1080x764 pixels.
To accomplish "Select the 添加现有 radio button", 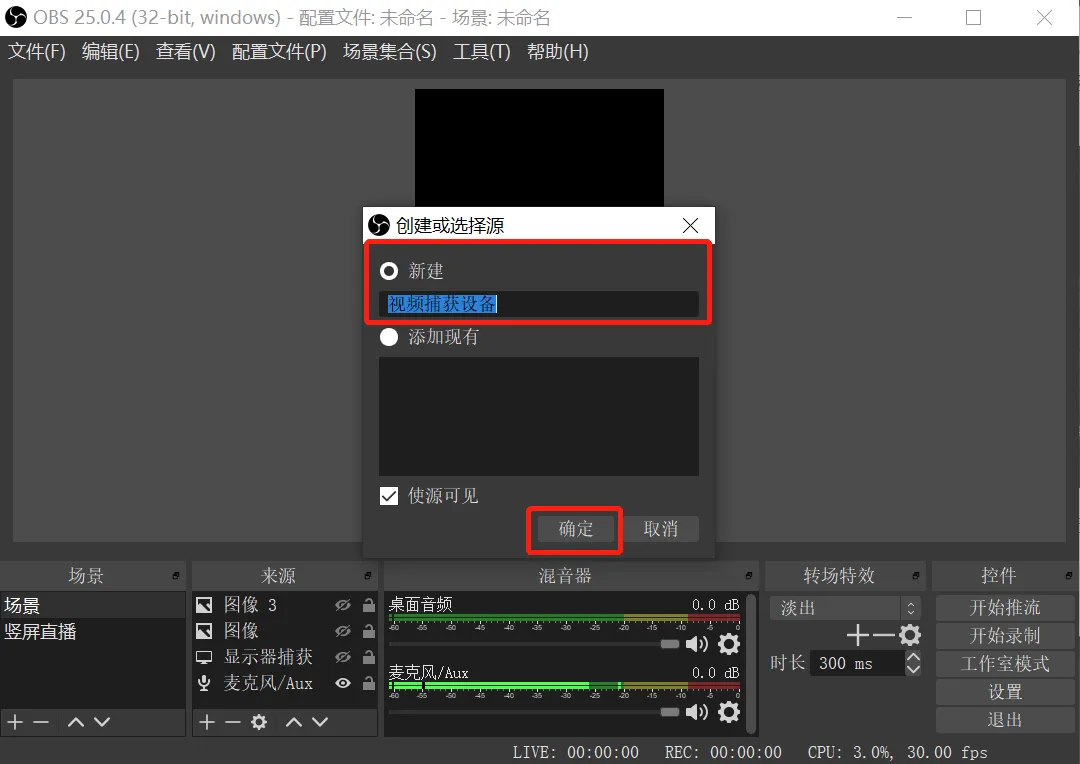I will pyautogui.click(x=389, y=337).
